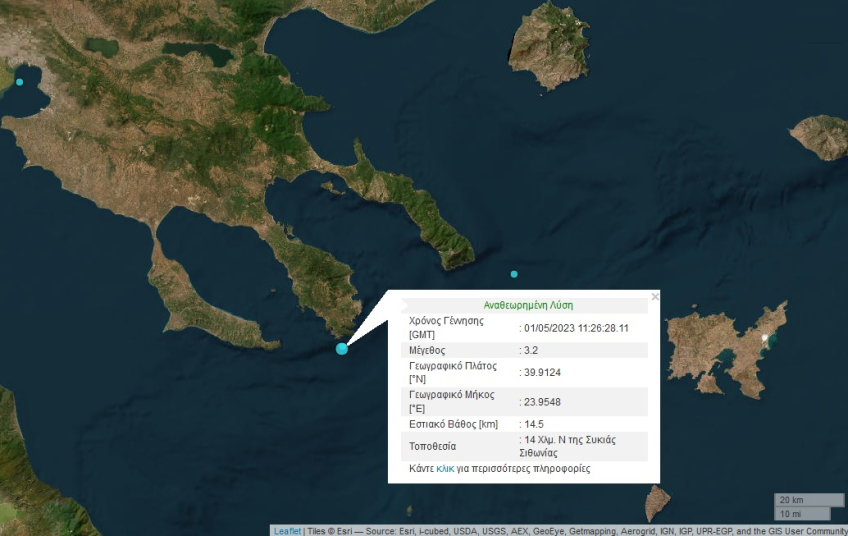Click the 20 km scale bar

click(809, 500)
